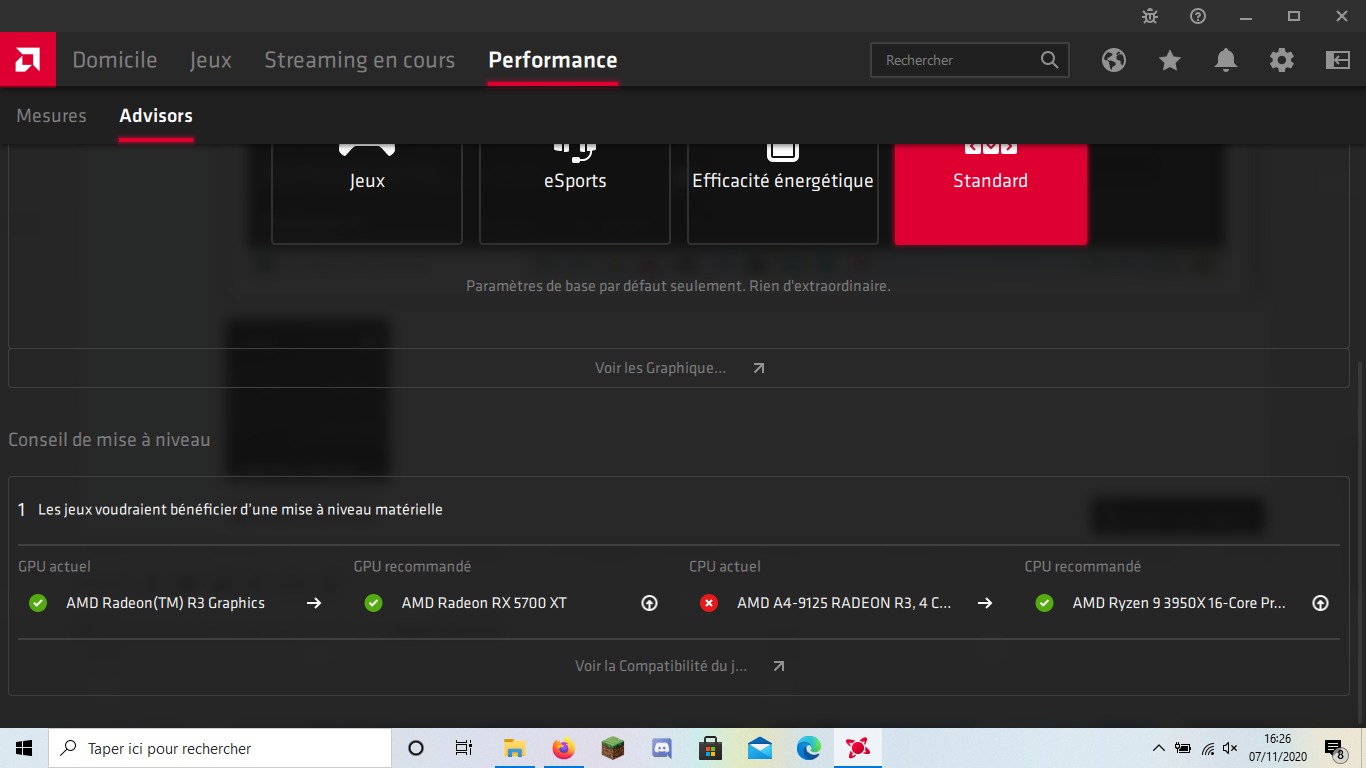This screenshot has height=768, width=1366.
Task: Click Paramètres de base par défaut description
Action: coord(678,286)
